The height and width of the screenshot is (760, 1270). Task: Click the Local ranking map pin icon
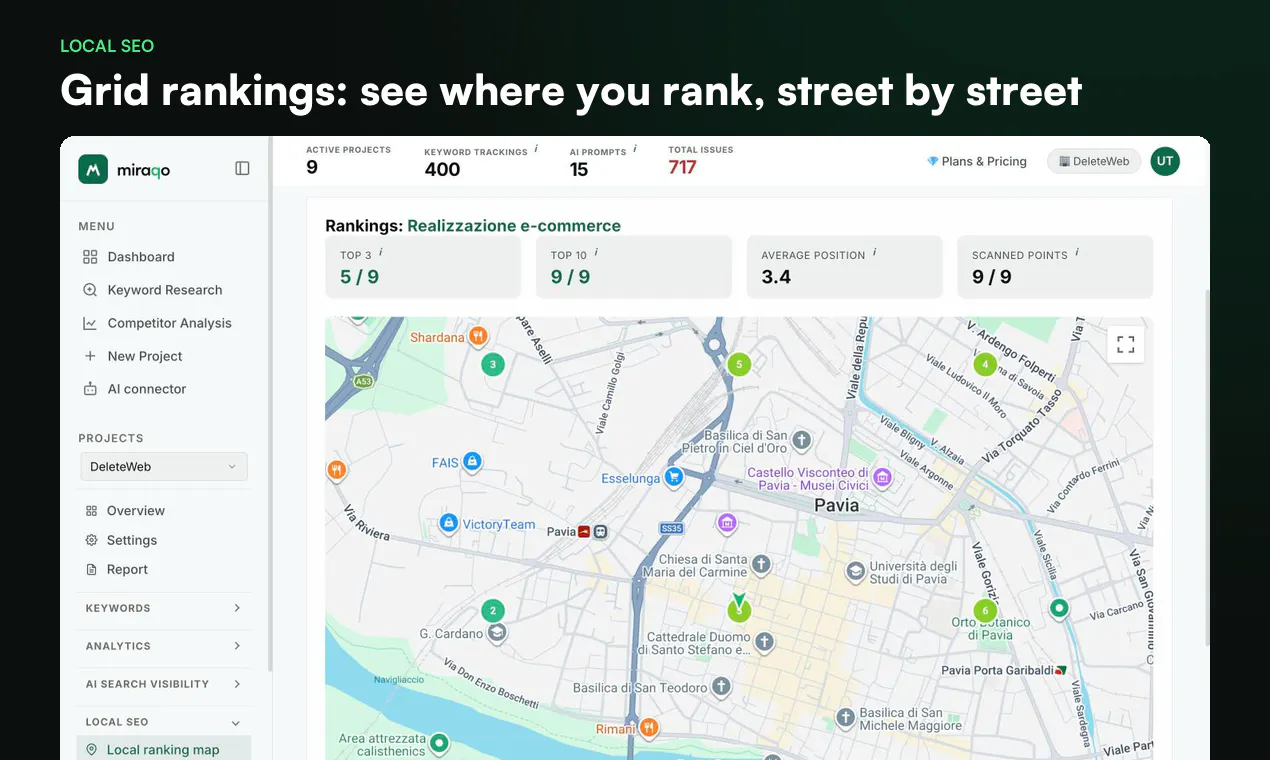(x=92, y=749)
